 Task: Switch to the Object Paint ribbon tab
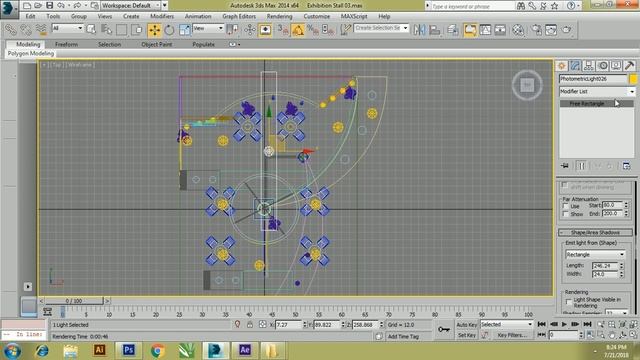(x=157, y=44)
